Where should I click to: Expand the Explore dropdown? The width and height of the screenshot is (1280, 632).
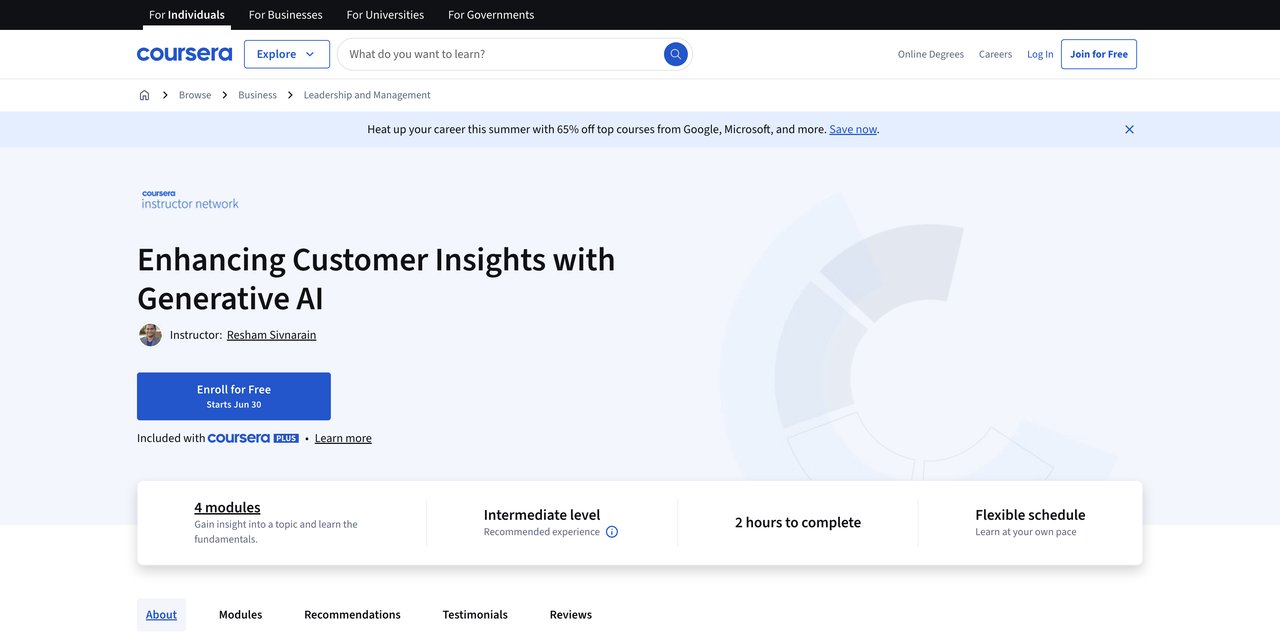(x=286, y=54)
